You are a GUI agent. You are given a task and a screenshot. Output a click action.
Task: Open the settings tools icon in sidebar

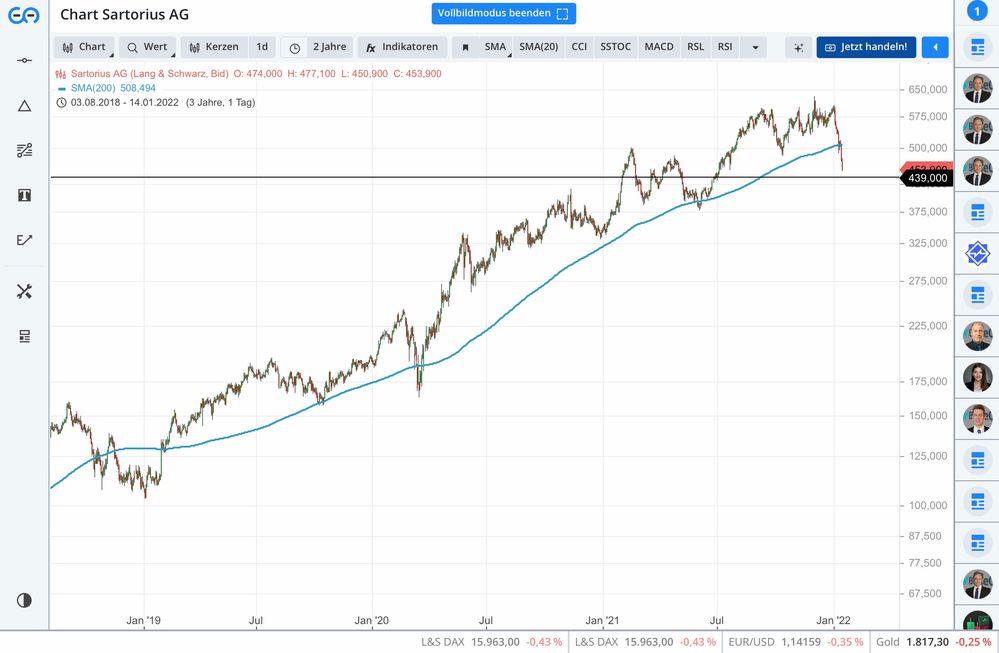tap(24, 291)
